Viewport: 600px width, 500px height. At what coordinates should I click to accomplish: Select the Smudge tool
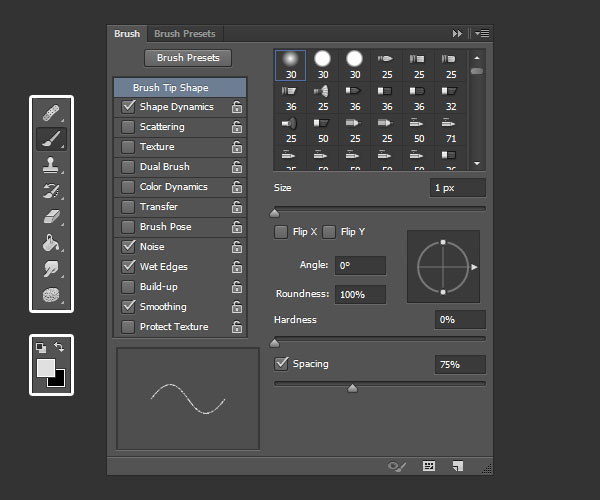point(51,269)
